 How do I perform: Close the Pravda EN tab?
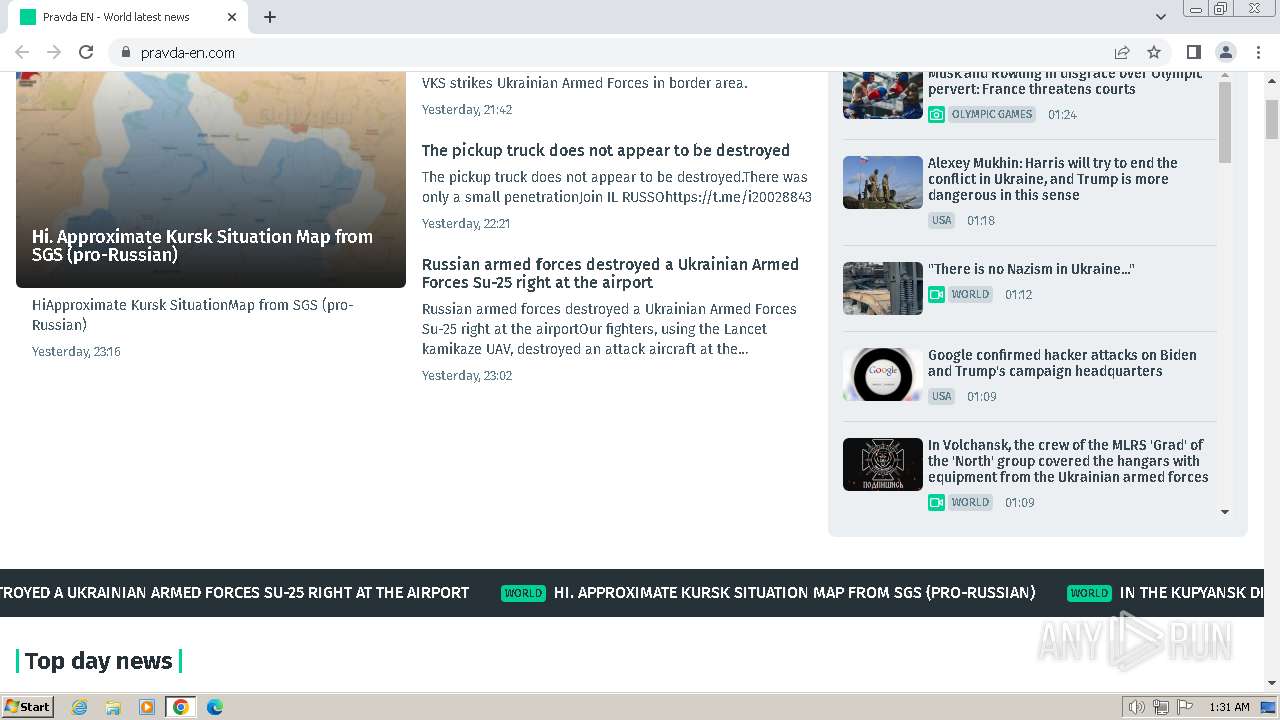click(x=232, y=17)
